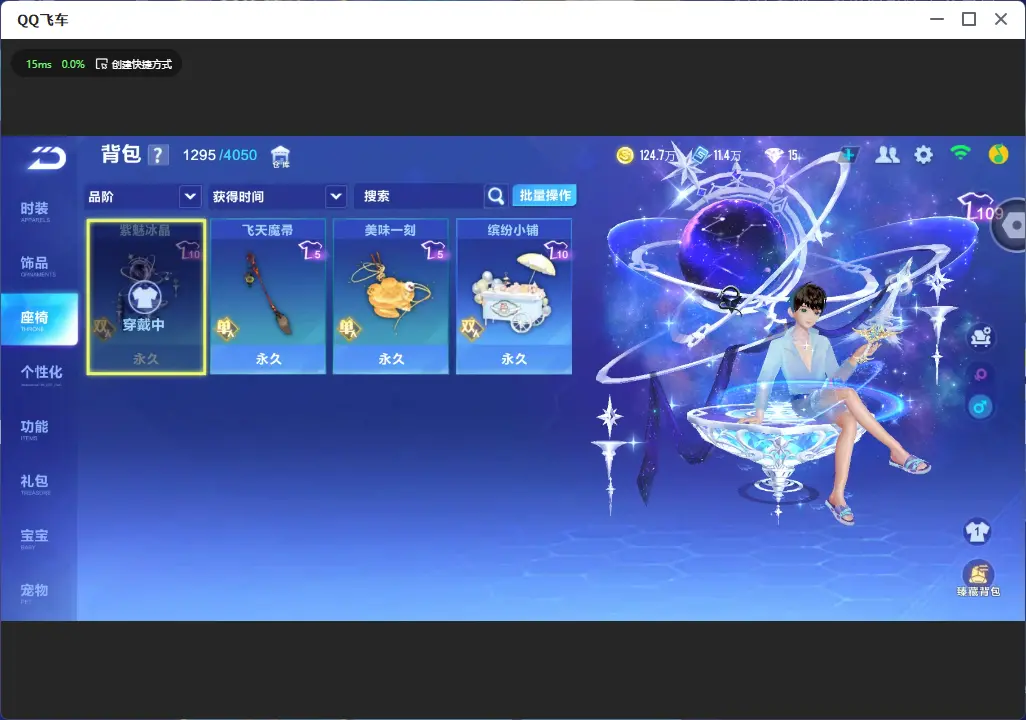Open the settings gear icon
This screenshot has height=720, width=1026.
click(923, 155)
